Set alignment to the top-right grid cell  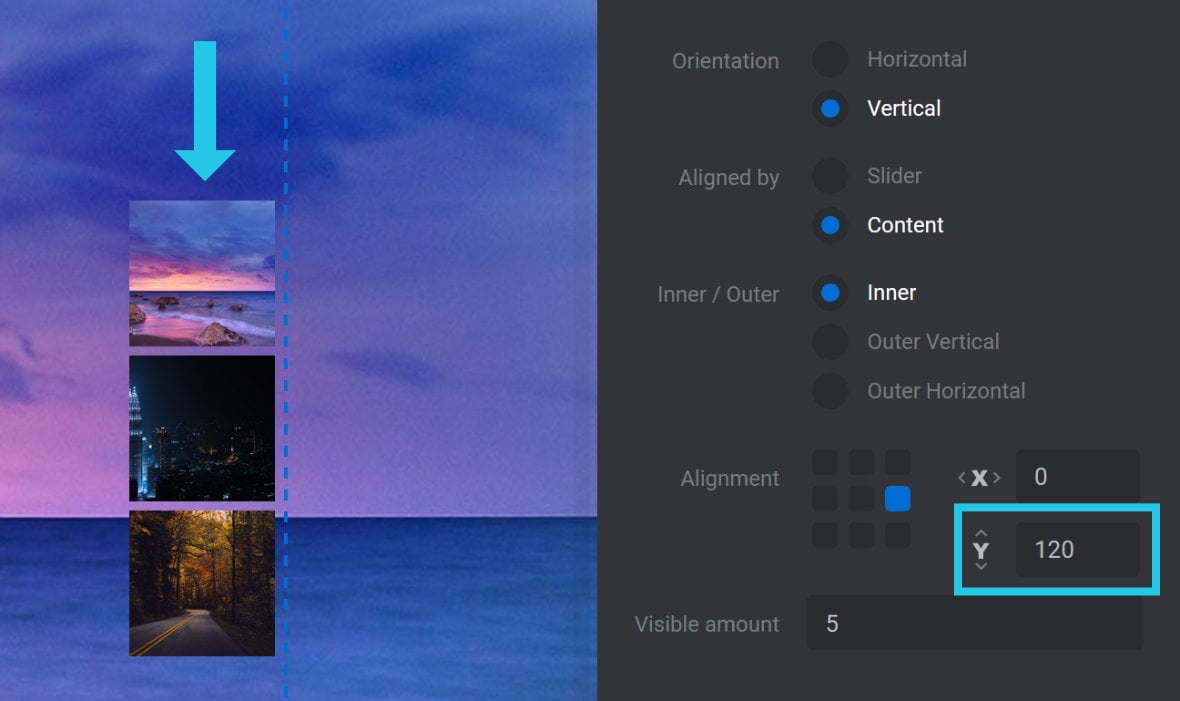click(x=897, y=462)
